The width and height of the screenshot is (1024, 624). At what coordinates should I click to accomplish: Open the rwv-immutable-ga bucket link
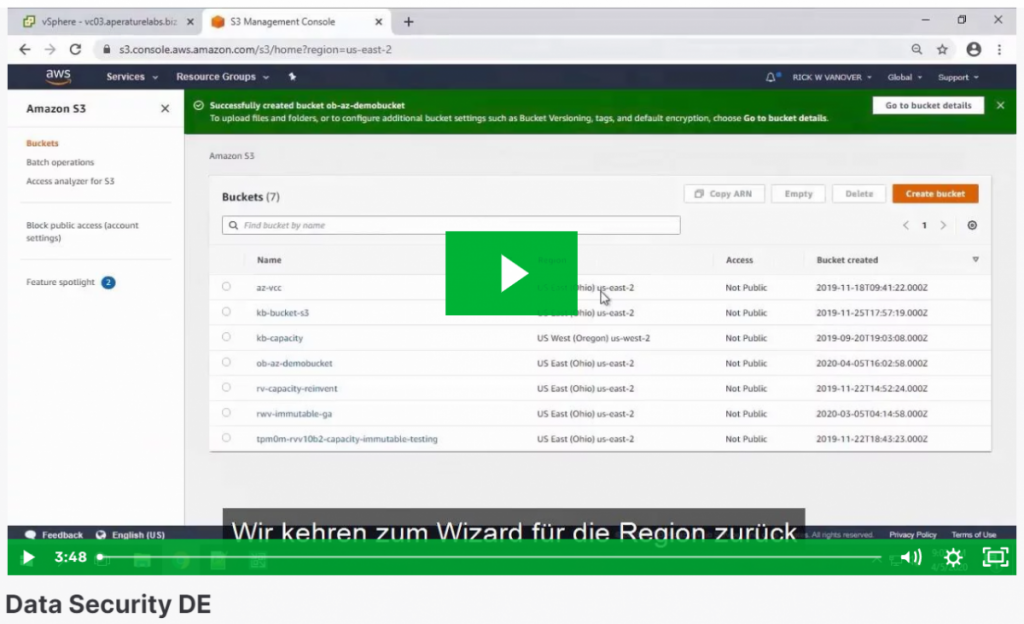[294, 413]
